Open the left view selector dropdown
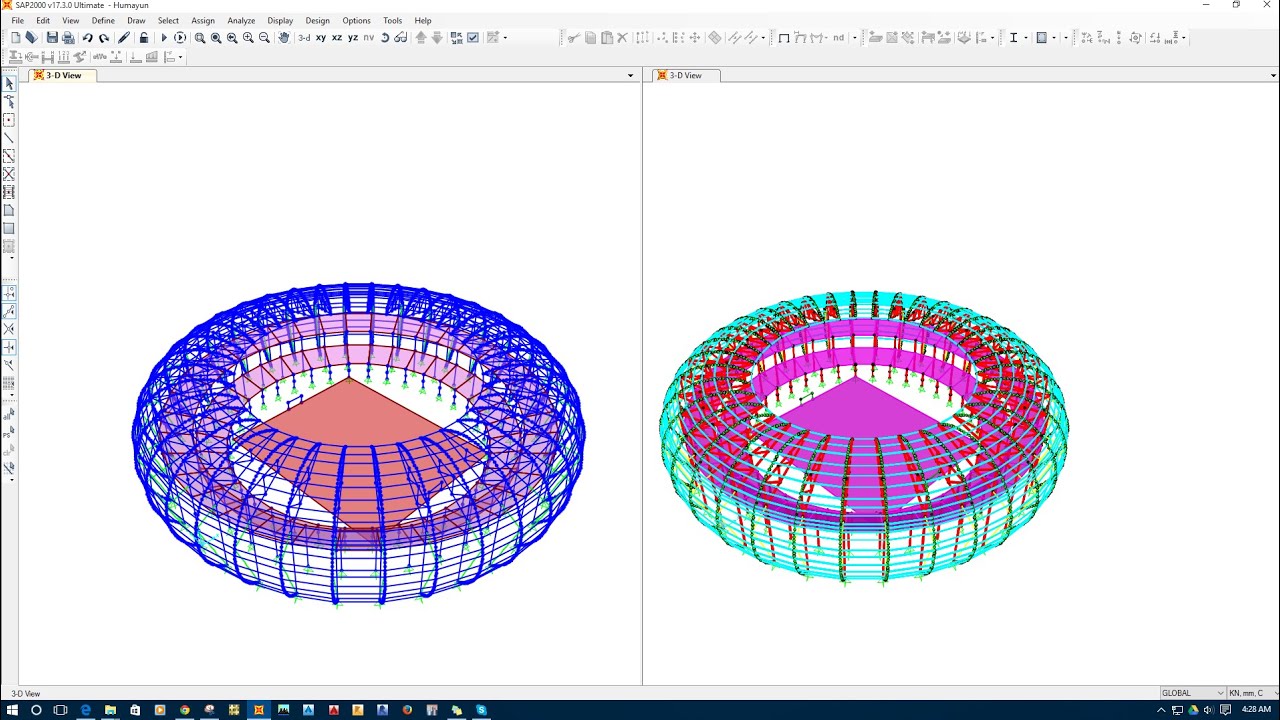 coord(629,75)
